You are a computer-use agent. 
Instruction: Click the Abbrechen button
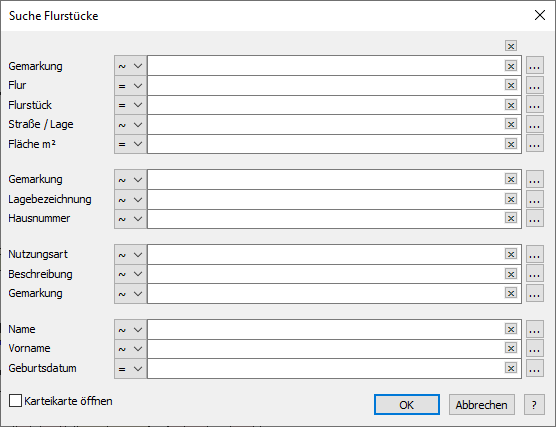pos(482,405)
